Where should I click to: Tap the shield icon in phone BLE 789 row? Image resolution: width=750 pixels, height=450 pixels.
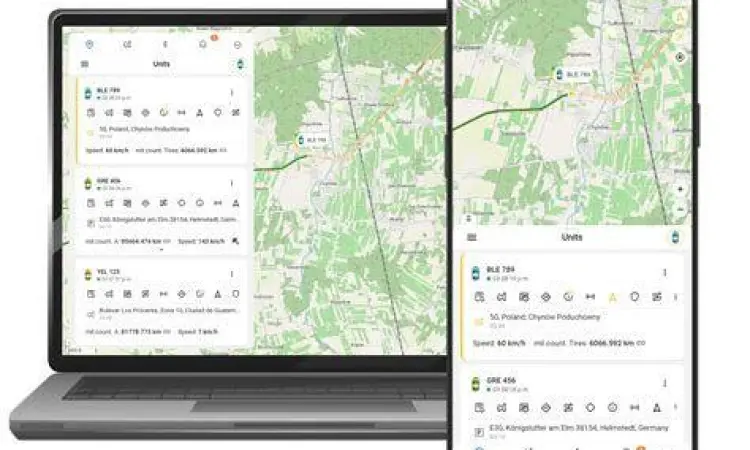pyautogui.click(x=634, y=297)
